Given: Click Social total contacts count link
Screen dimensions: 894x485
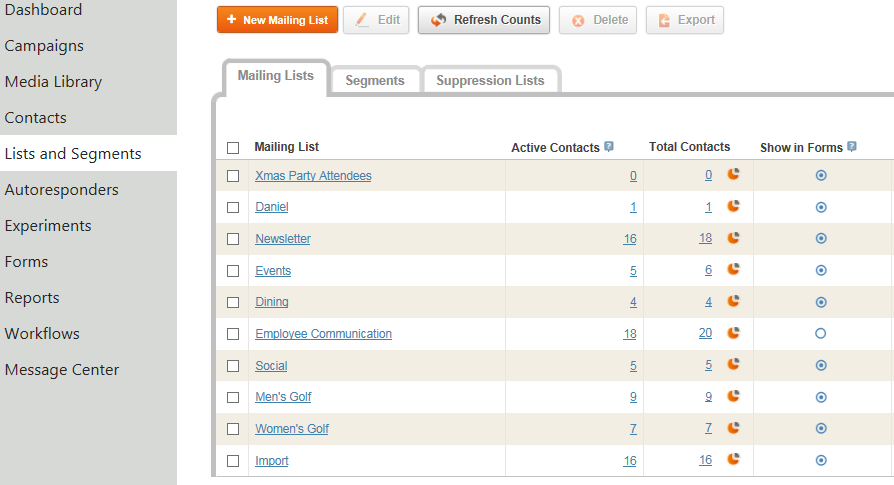Looking at the screenshot, I should (x=708, y=366).
